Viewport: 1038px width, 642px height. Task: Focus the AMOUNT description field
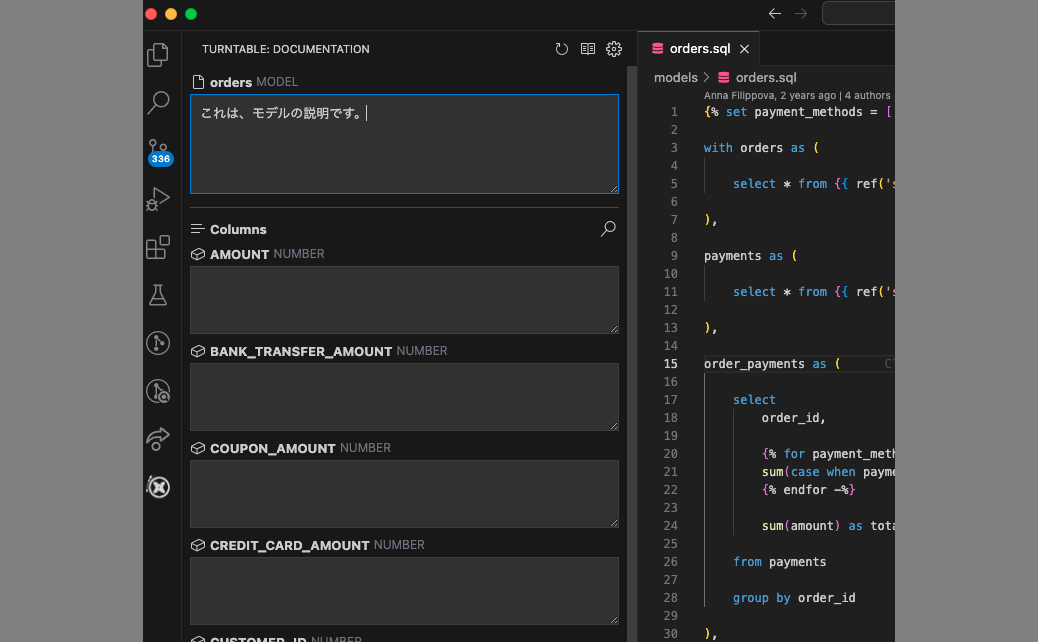coord(404,300)
